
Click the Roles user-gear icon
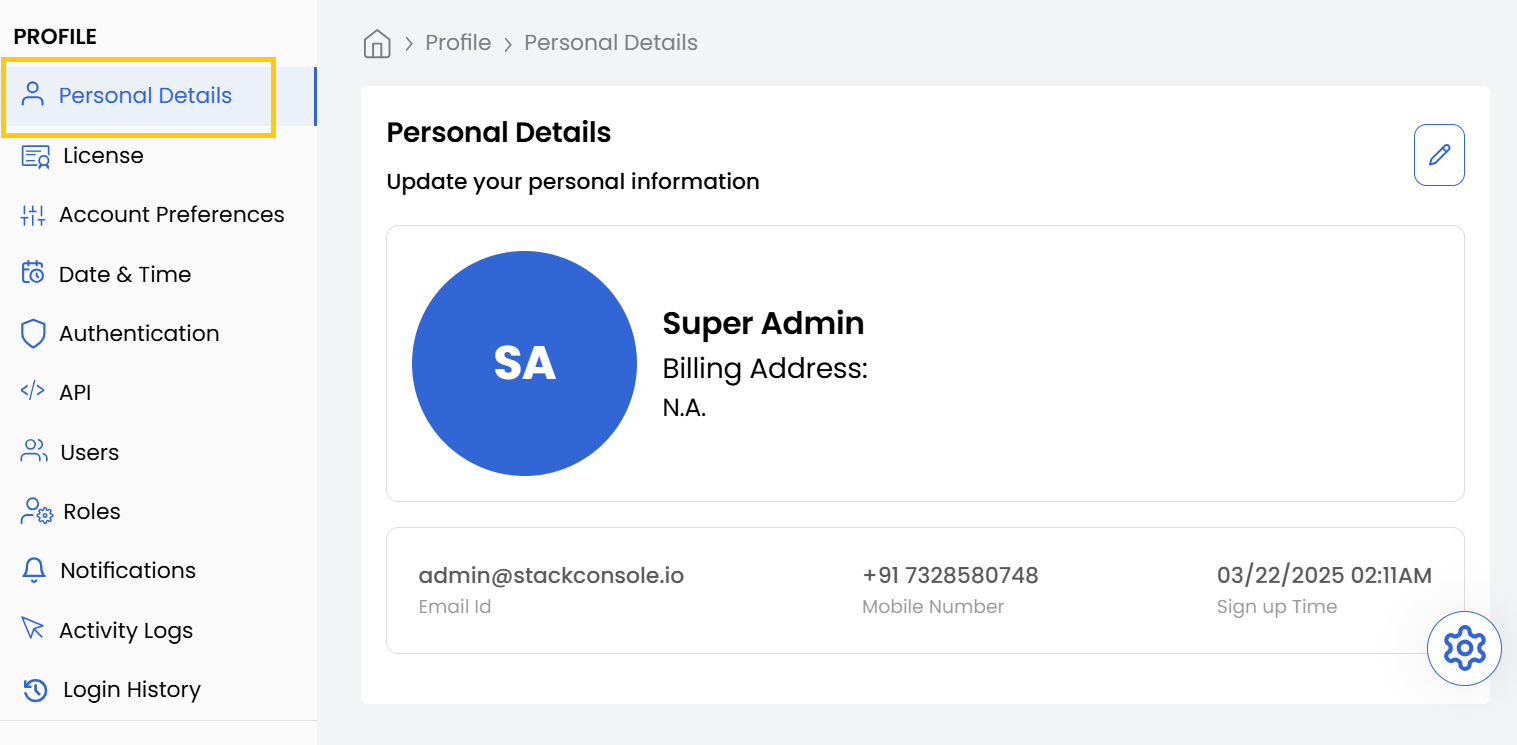35,511
